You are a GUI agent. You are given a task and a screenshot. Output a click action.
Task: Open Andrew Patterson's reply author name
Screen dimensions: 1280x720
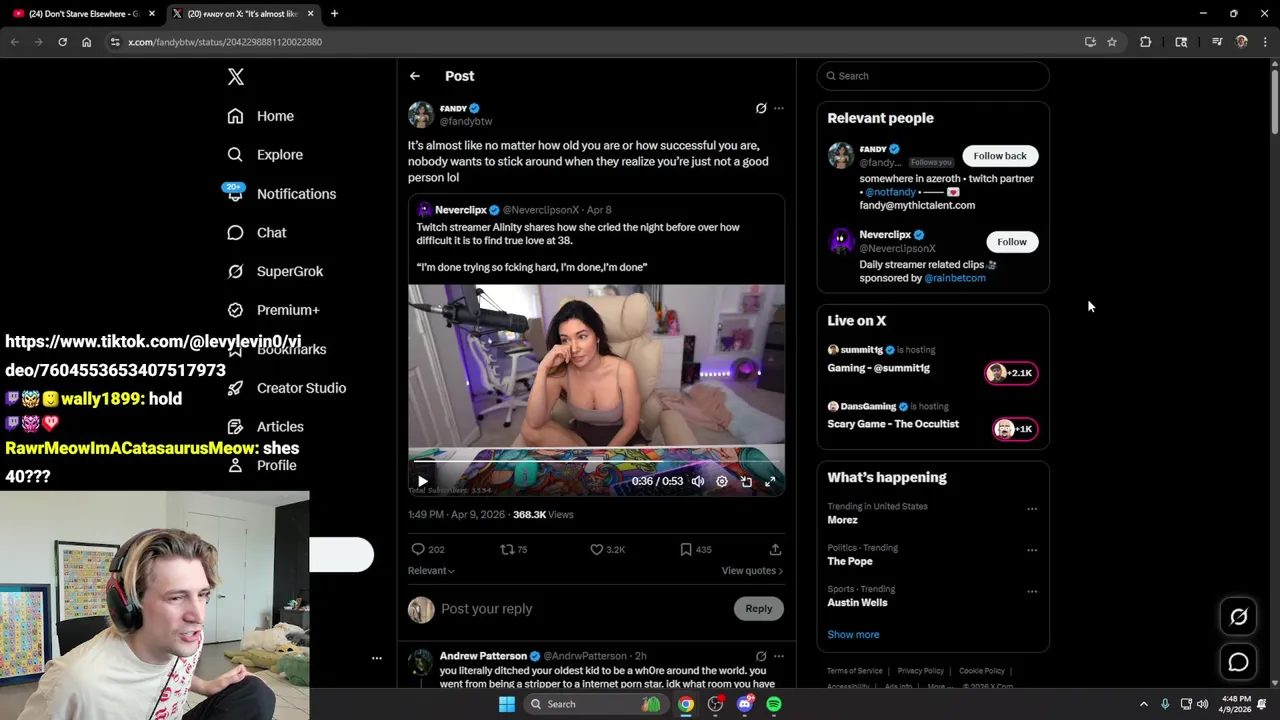[483, 656]
